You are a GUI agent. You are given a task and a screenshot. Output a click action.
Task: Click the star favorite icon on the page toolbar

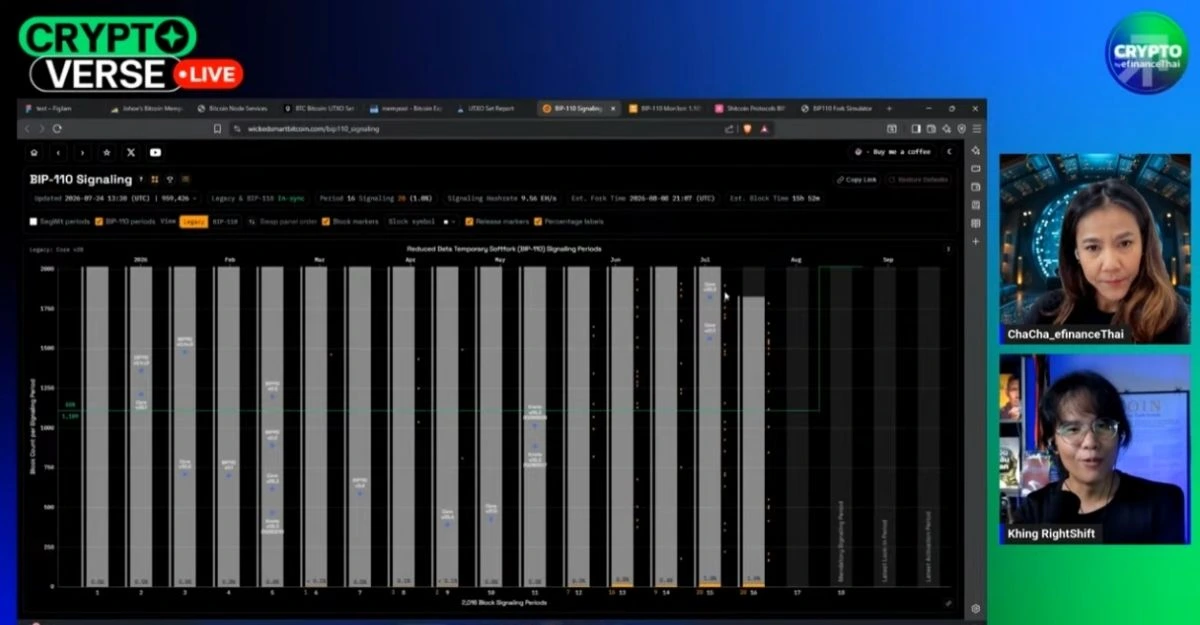click(x=107, y=152)
